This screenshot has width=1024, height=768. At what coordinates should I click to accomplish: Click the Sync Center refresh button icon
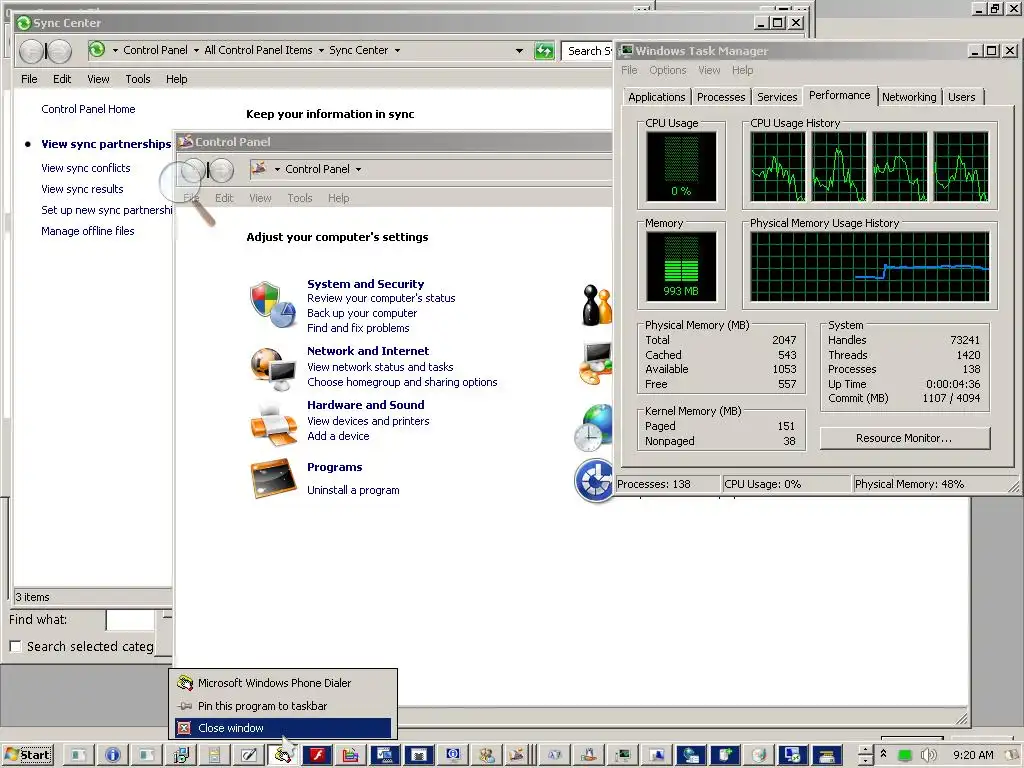click(544, 50)
